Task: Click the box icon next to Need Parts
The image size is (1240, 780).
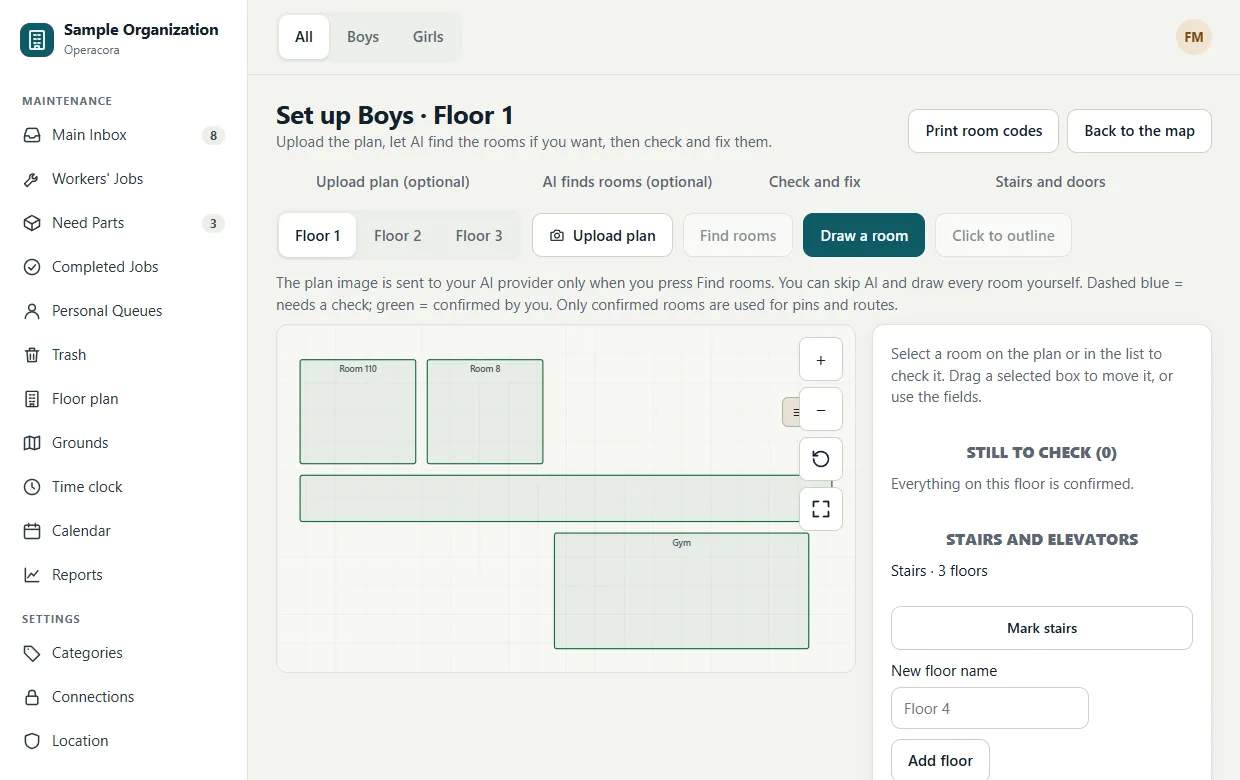Action: point(32,223)
